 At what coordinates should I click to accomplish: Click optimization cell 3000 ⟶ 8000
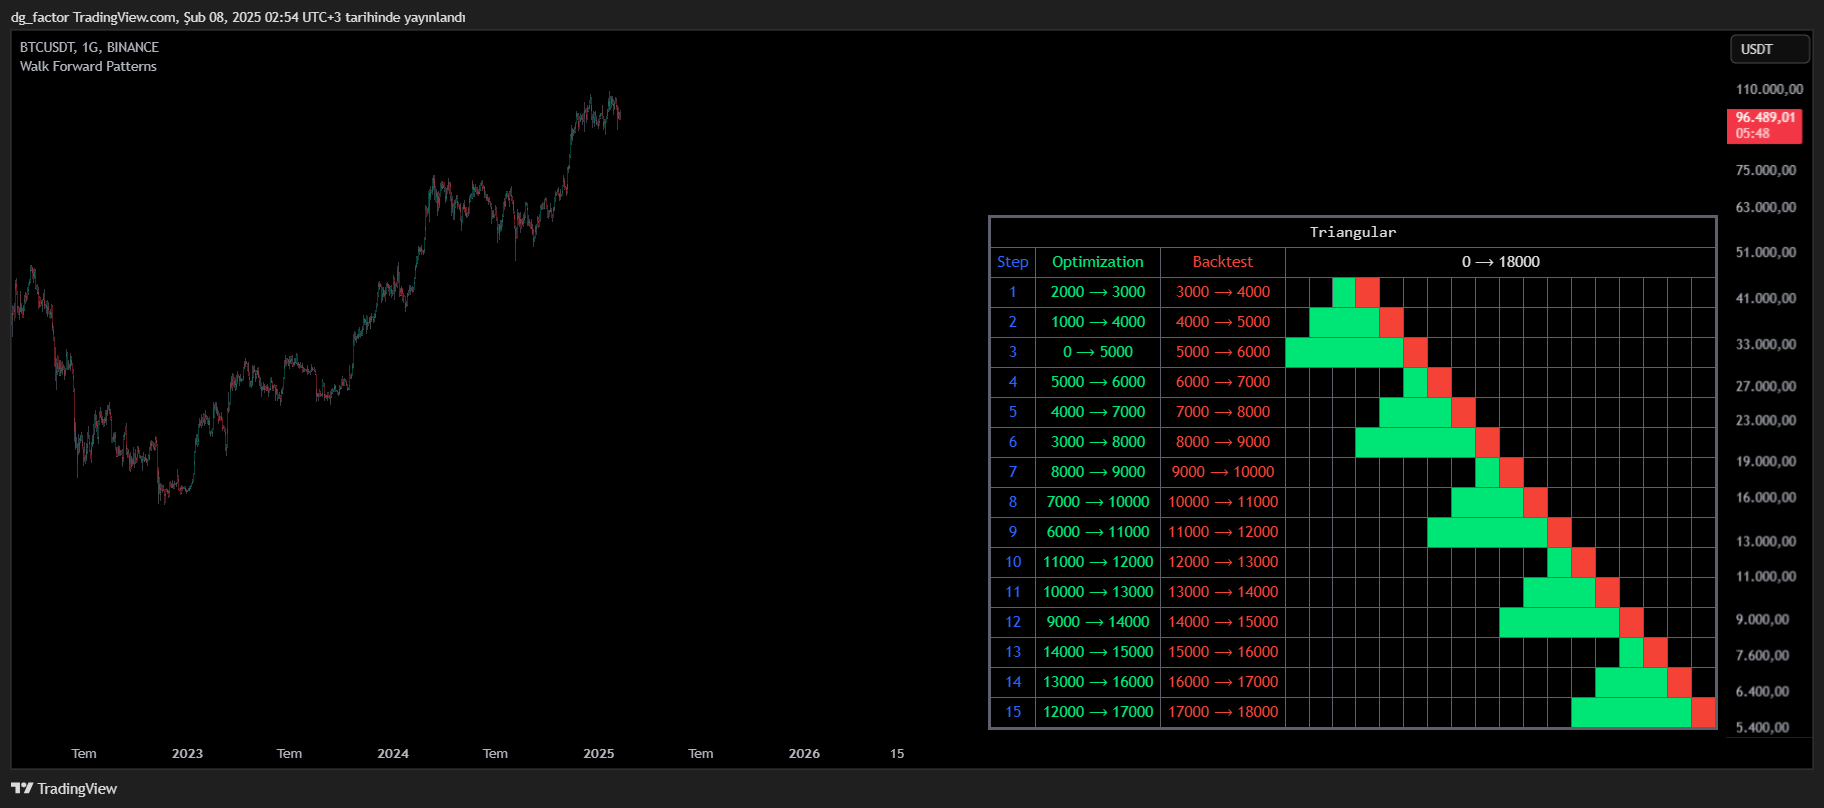pyautogui.click(x=1098, y=442)
